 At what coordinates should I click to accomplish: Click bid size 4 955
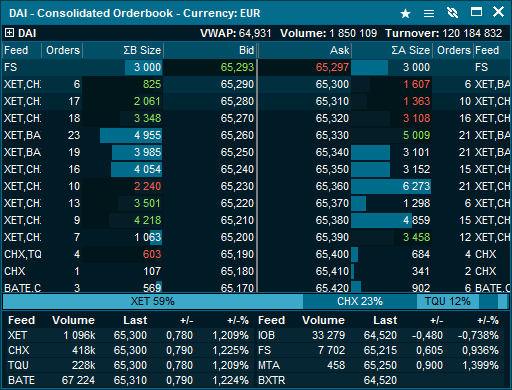point(148,135)
